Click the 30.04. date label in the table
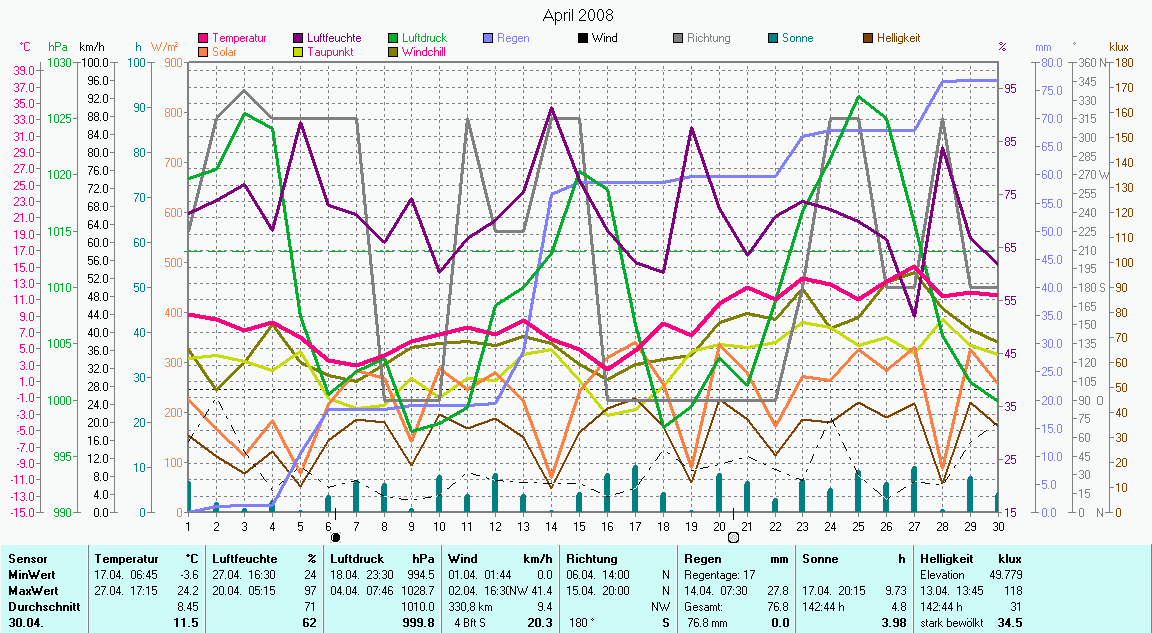The width and height of the screenshot is (1152, 633). (25, 622)
